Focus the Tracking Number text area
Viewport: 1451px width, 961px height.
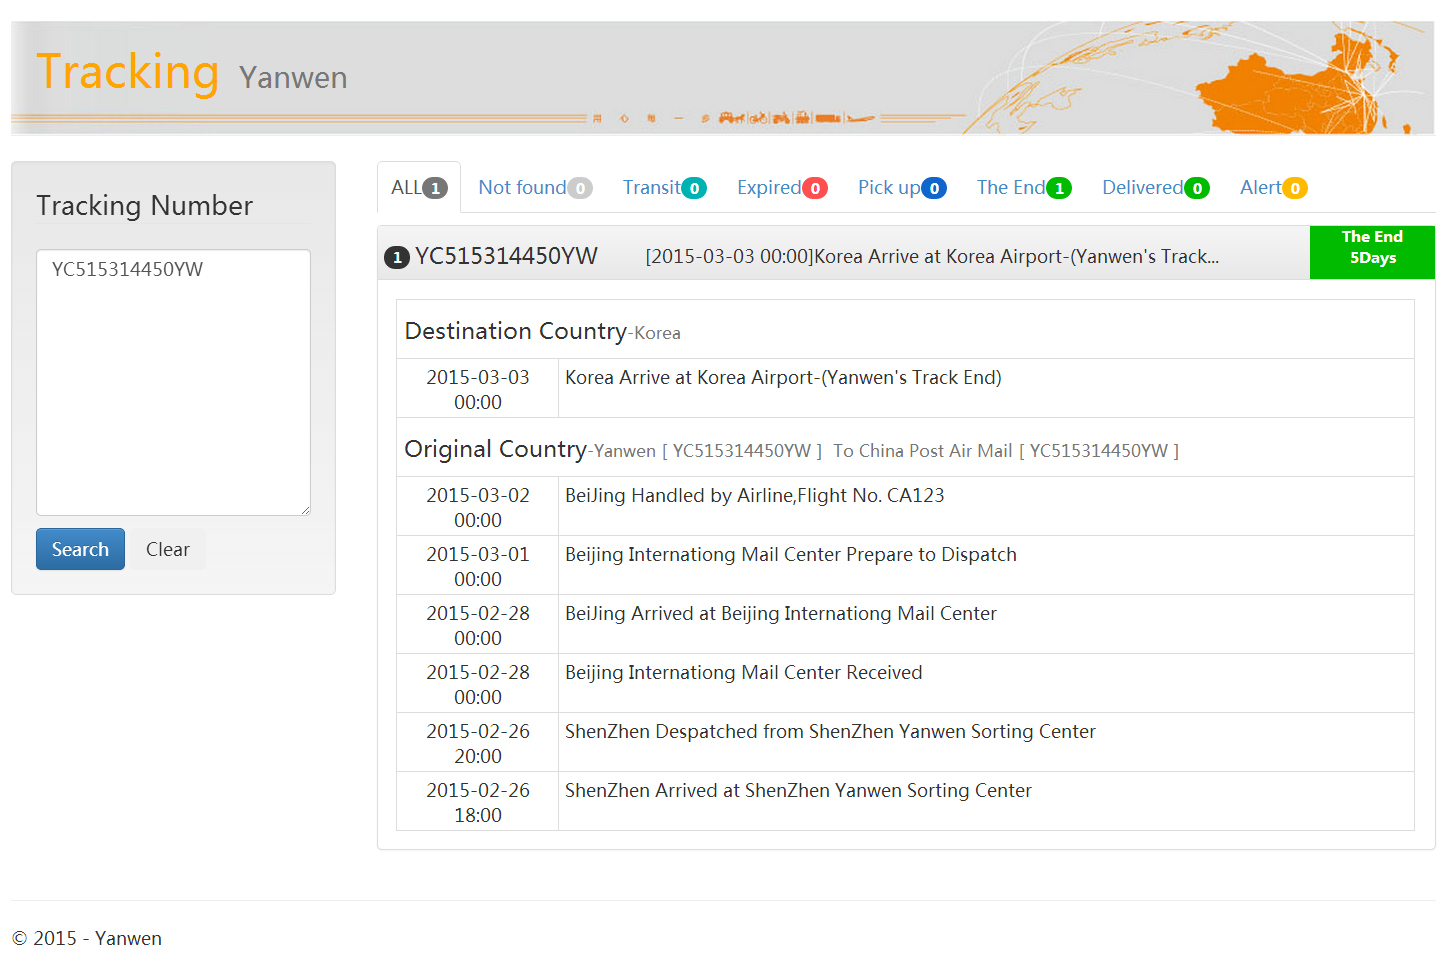coord(173,382)
